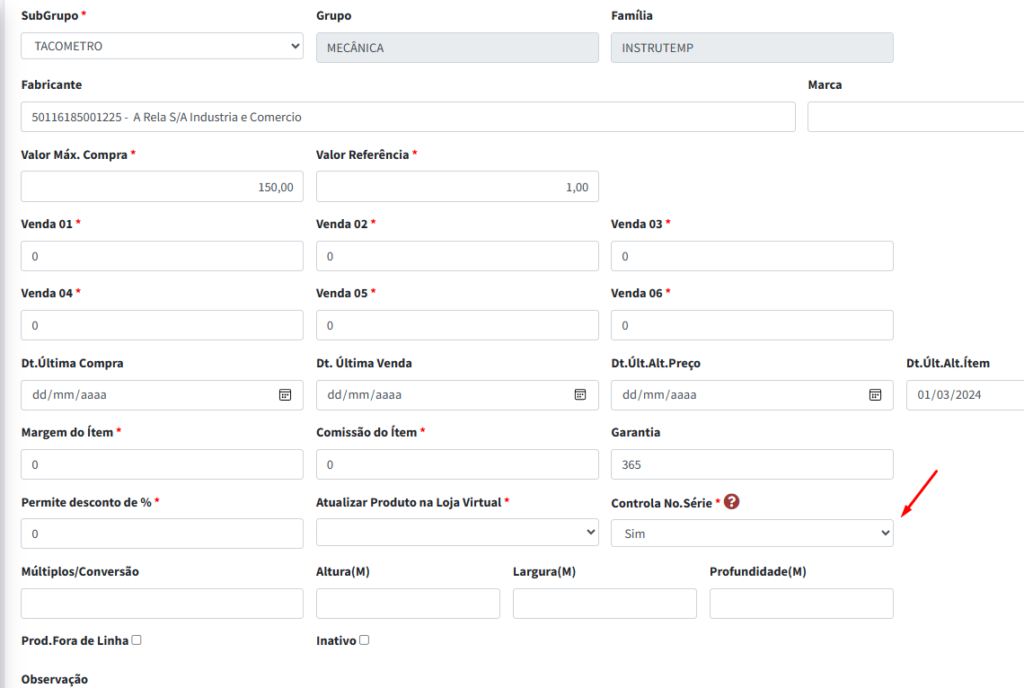Click the Observação label

click(x=54, y=679)
